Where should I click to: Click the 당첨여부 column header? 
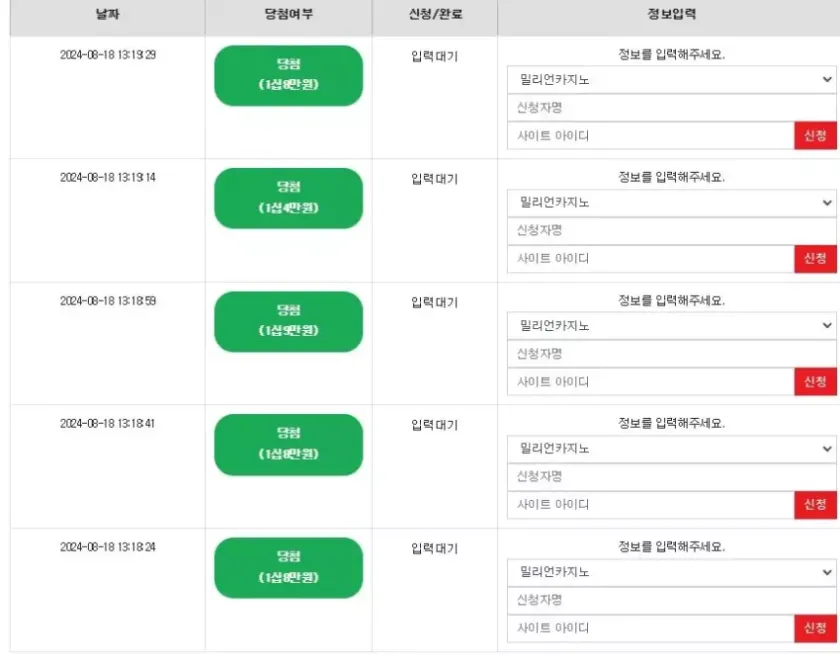coord(288,17)
